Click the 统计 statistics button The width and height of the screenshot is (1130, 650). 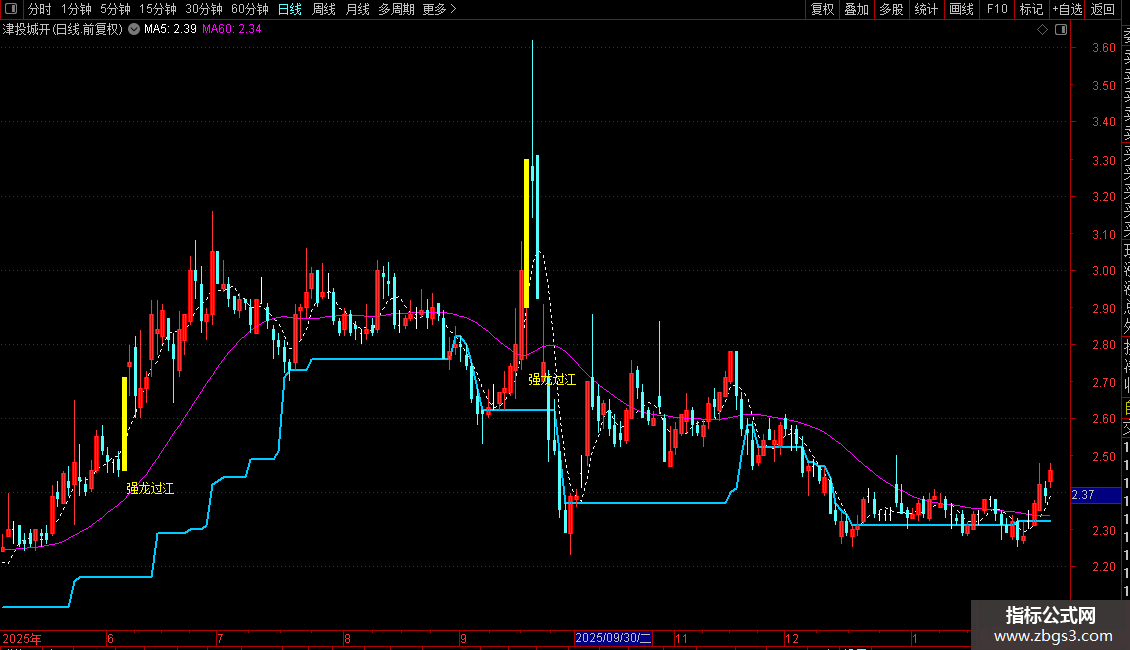click(926, 9)
